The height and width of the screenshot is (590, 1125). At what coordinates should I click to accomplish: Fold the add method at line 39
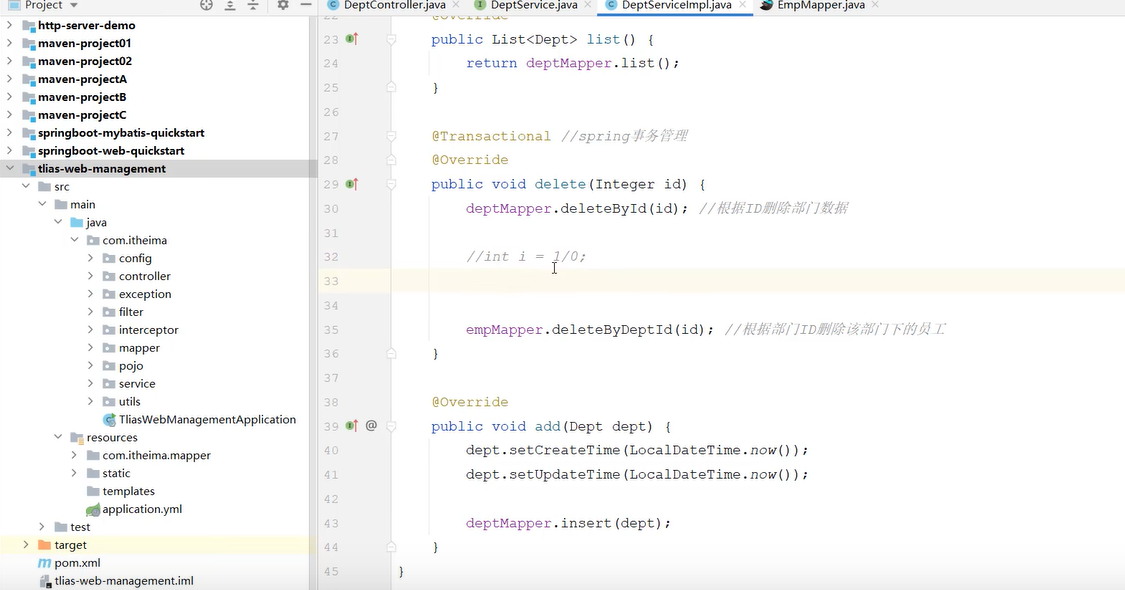391,426
